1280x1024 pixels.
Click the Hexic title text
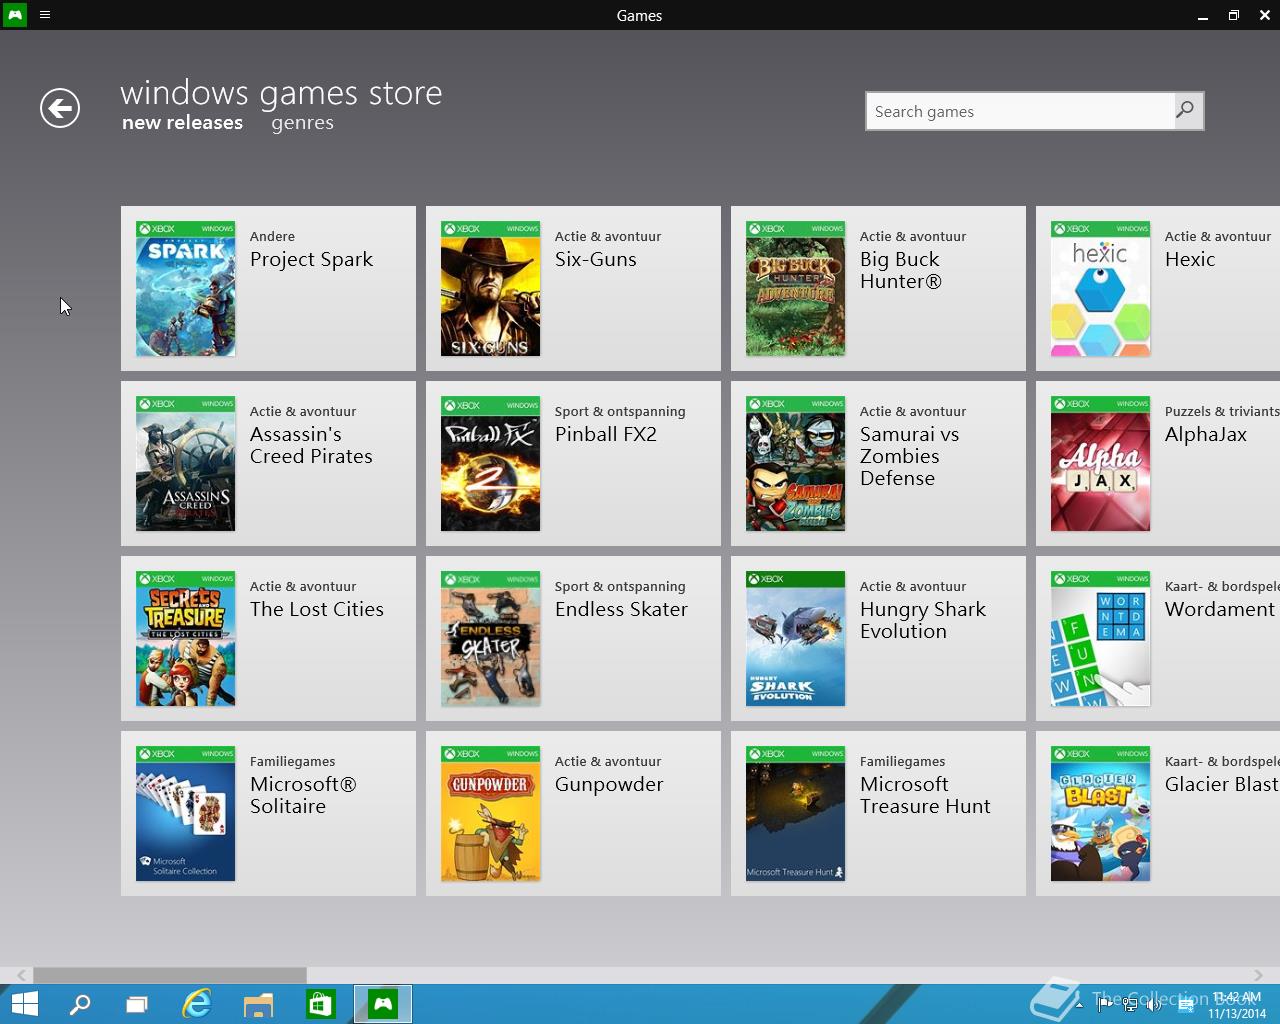tap(1190, 260)
